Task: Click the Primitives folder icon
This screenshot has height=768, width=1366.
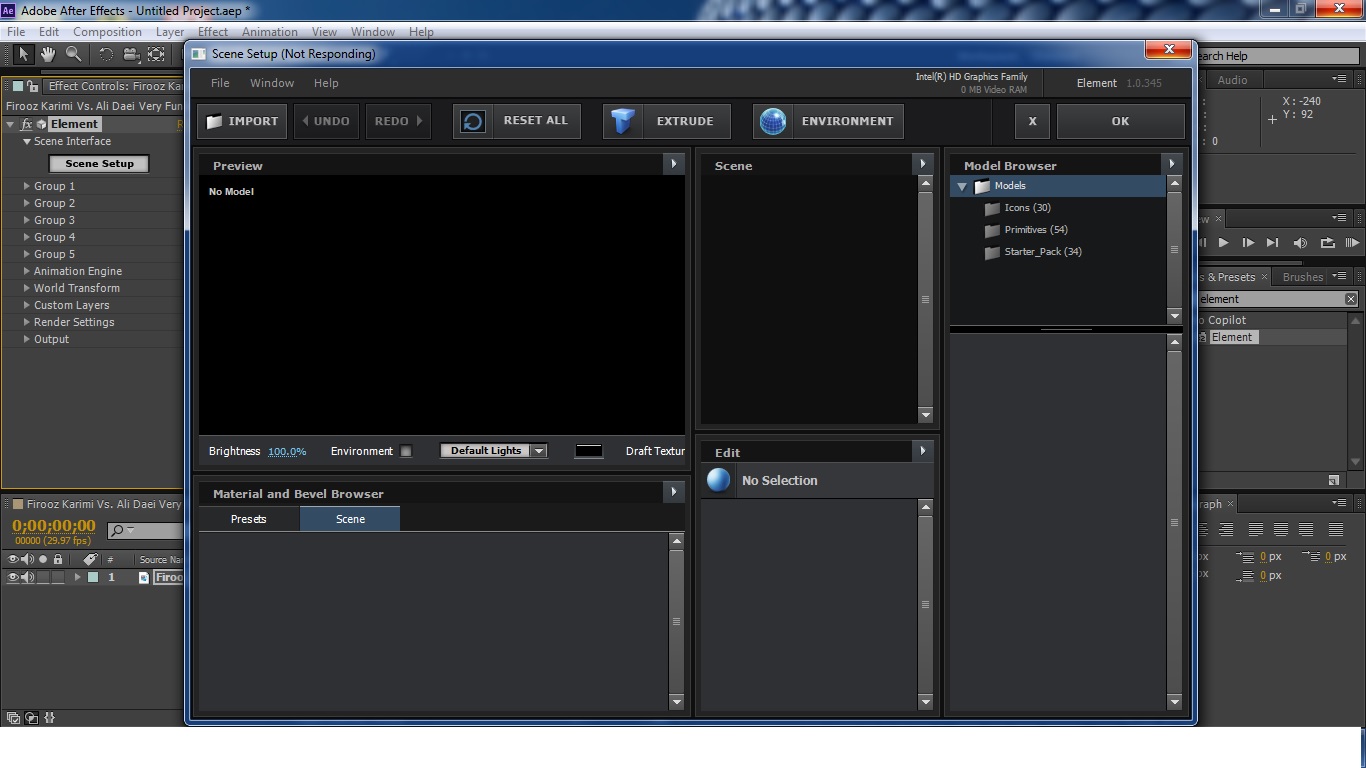Action: [x=992, y=230]
